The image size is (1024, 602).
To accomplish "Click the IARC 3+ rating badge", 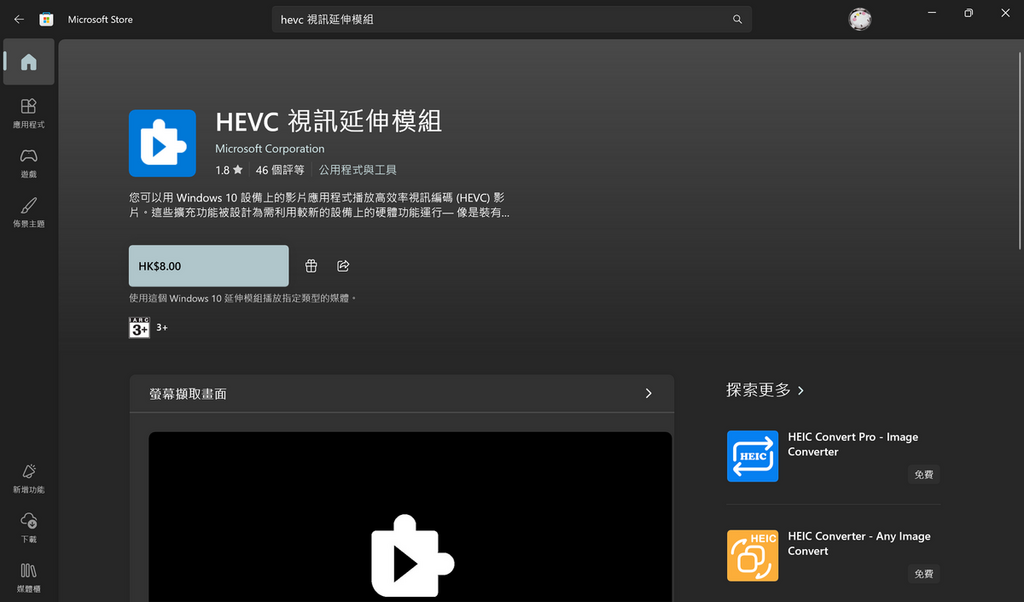I will [139, 327].
